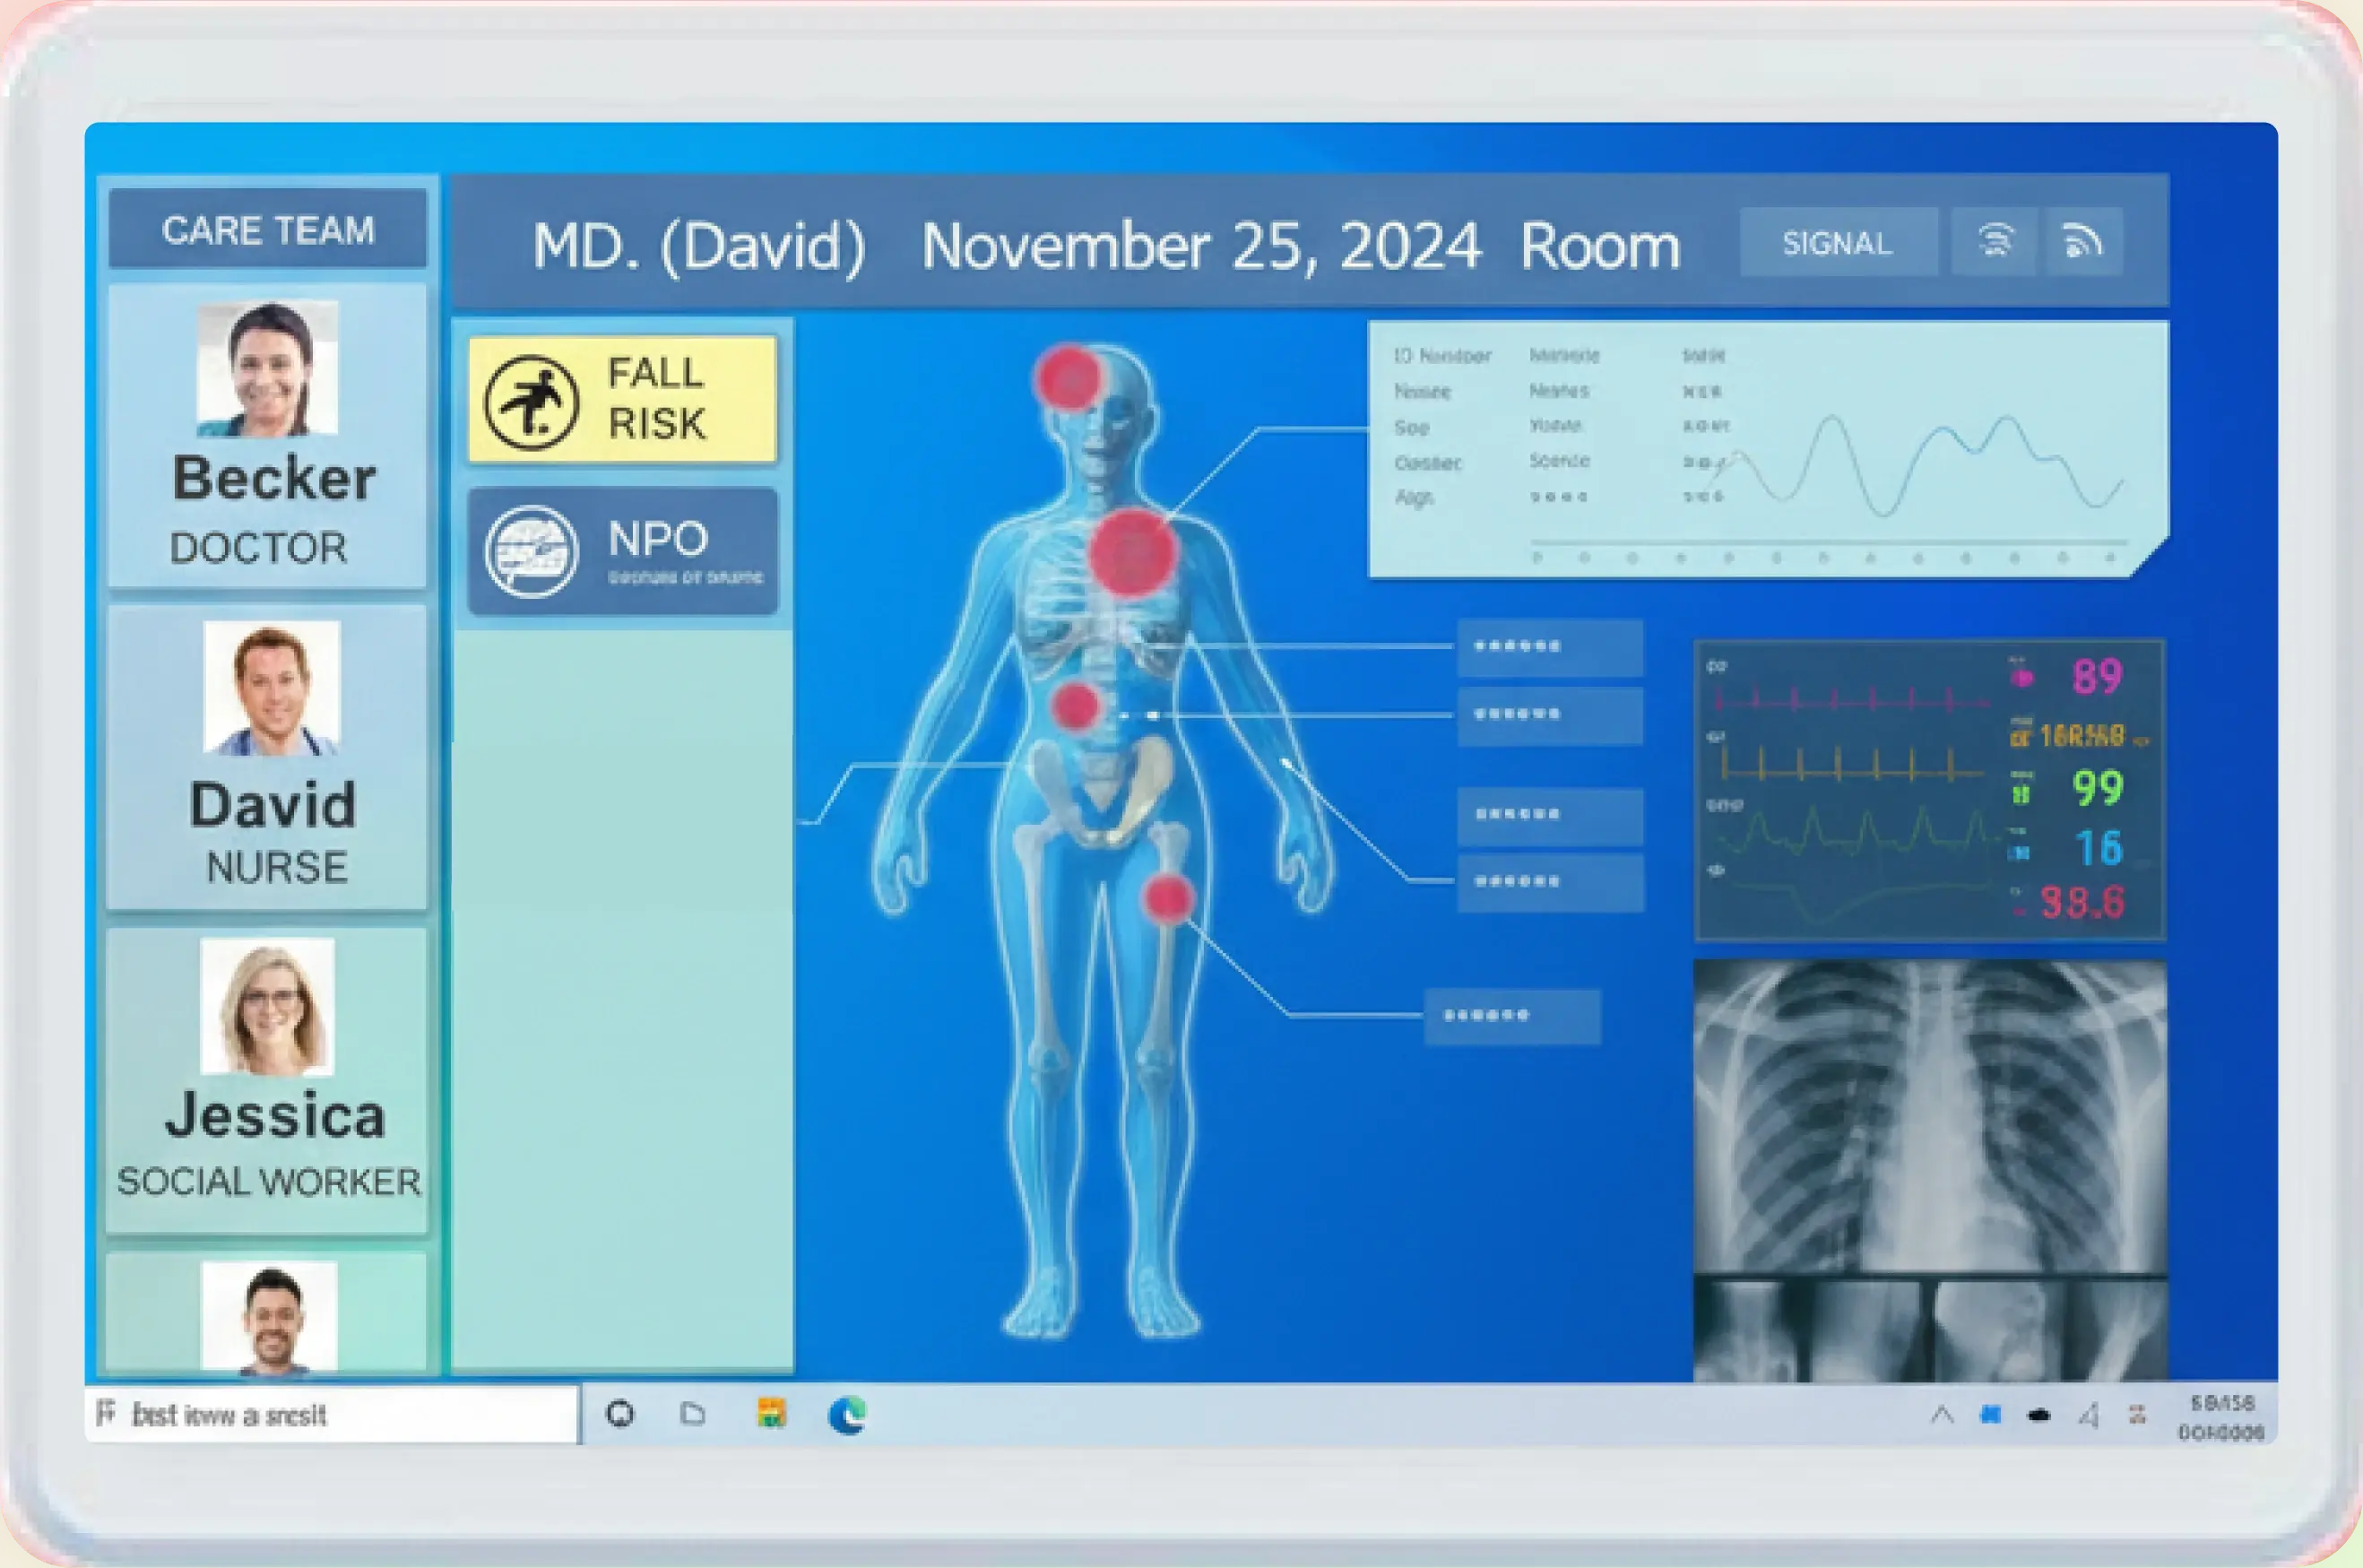This screenshot has height=1568, width=2363.
Task: Click the second body annotation label box
Action: click(1550, 715)
